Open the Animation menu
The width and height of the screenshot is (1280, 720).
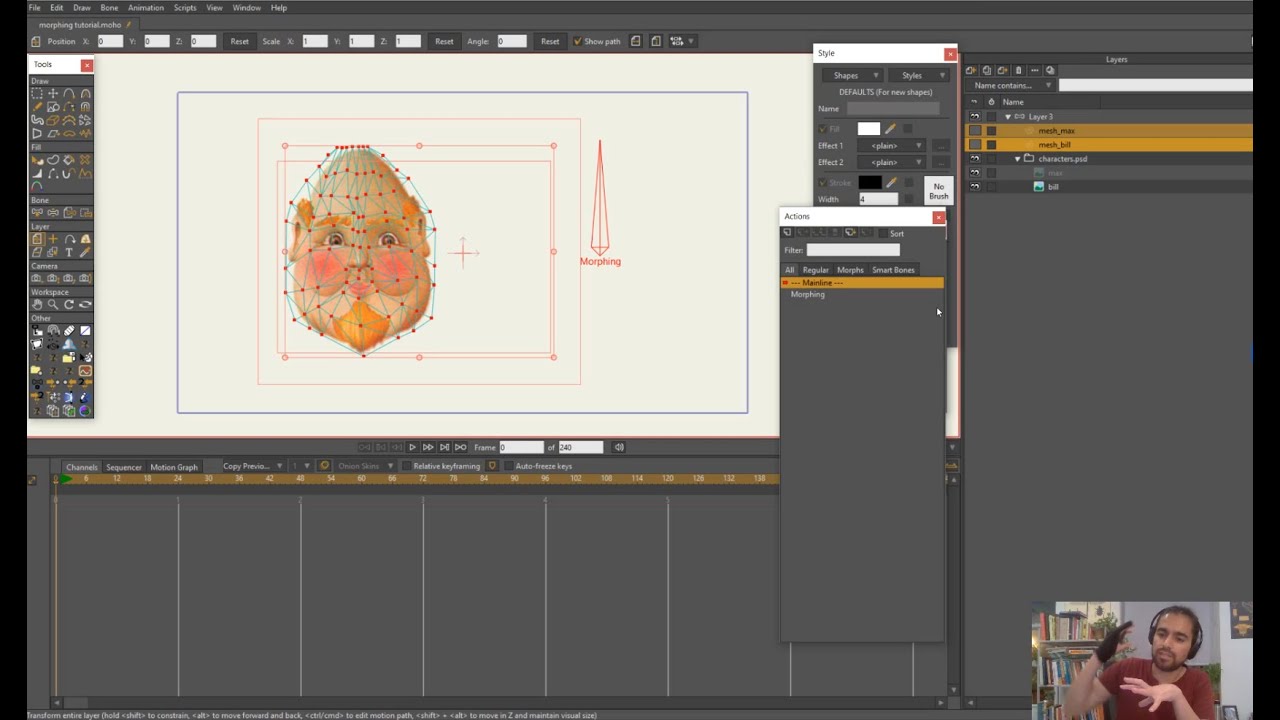[146, 8]
